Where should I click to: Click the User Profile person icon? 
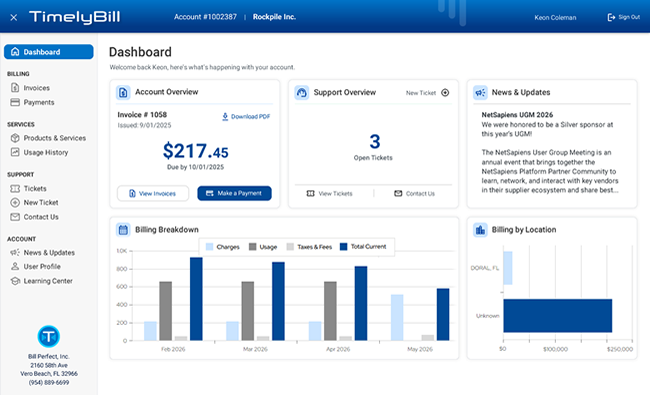pos(15,267)
